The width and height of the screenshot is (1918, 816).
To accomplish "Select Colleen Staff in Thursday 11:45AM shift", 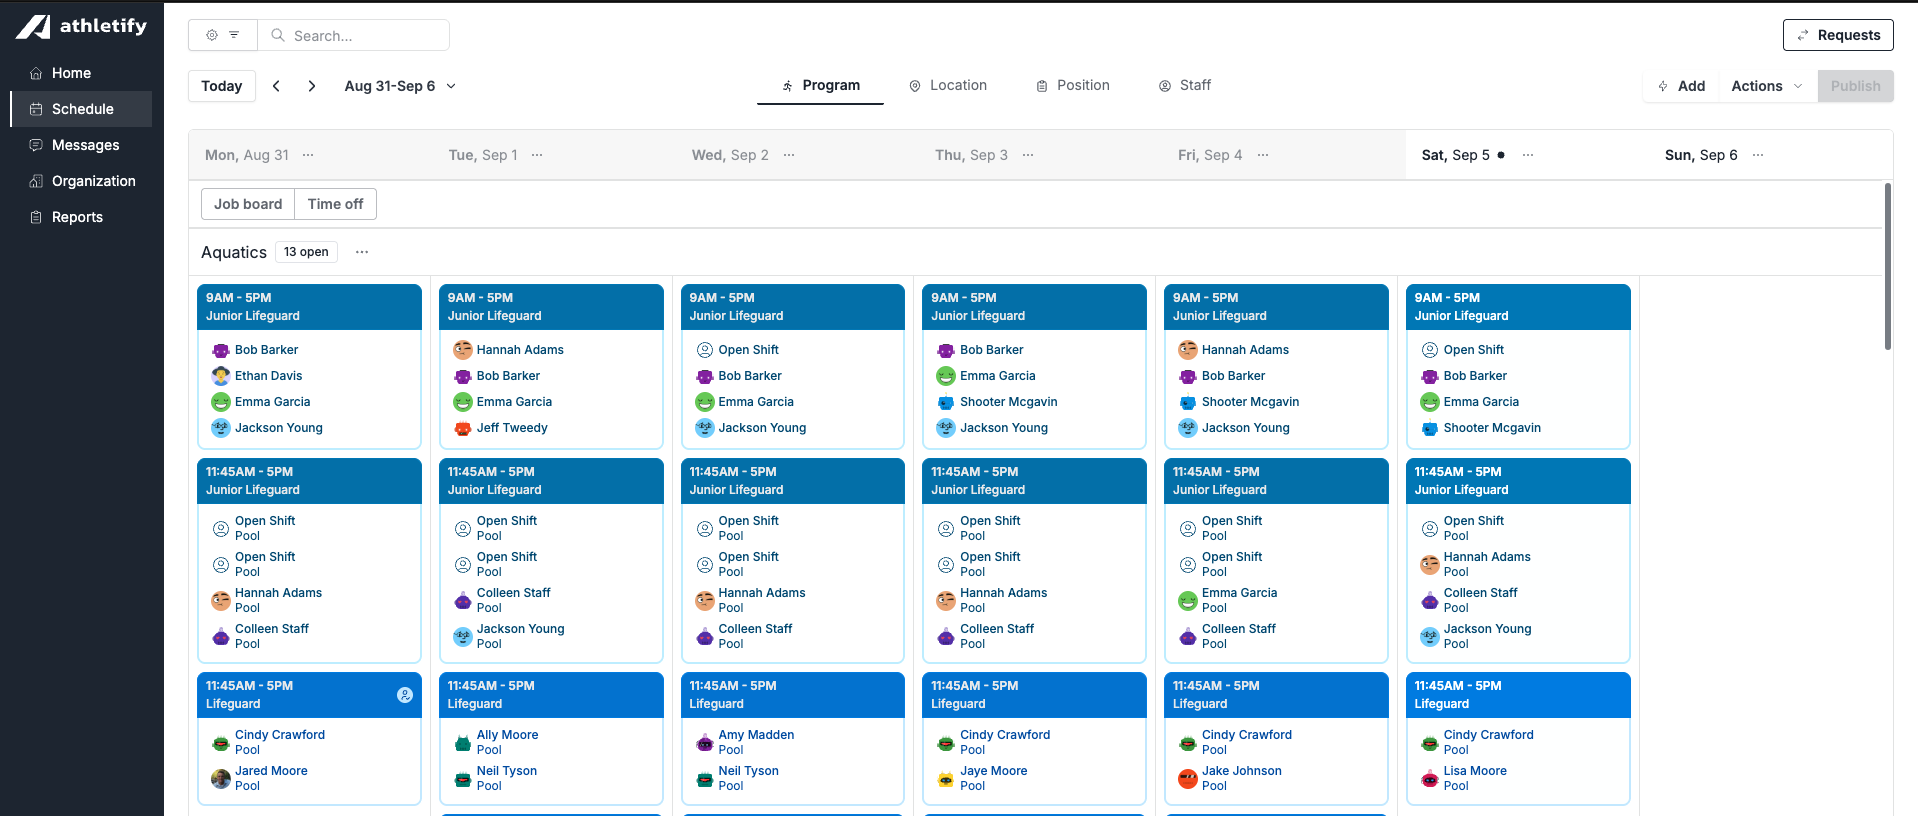I will tap(997, 636).
